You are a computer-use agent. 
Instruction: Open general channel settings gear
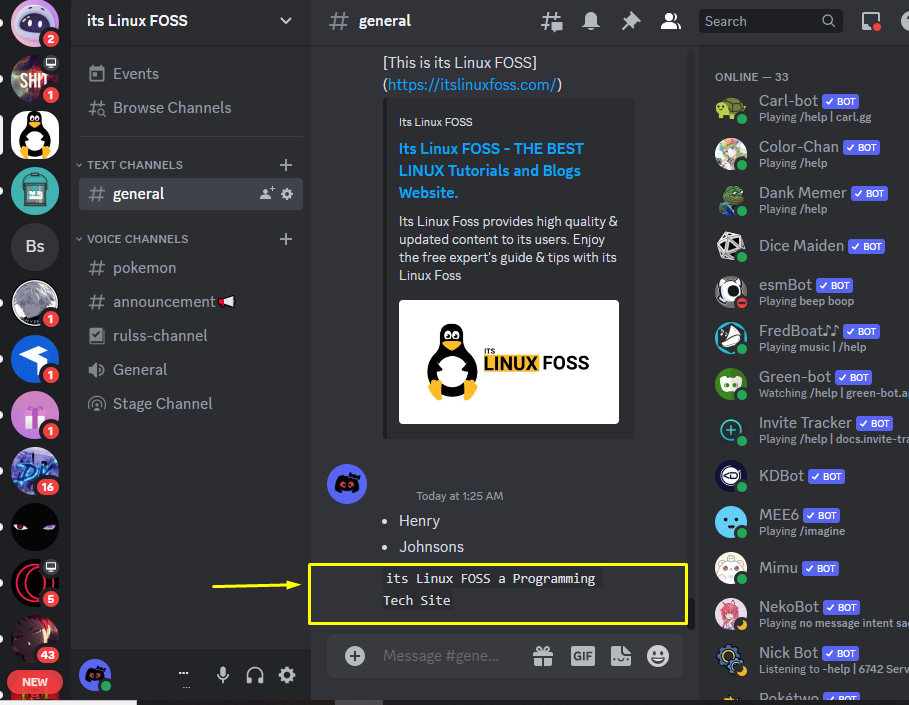(x=288, y=194)
